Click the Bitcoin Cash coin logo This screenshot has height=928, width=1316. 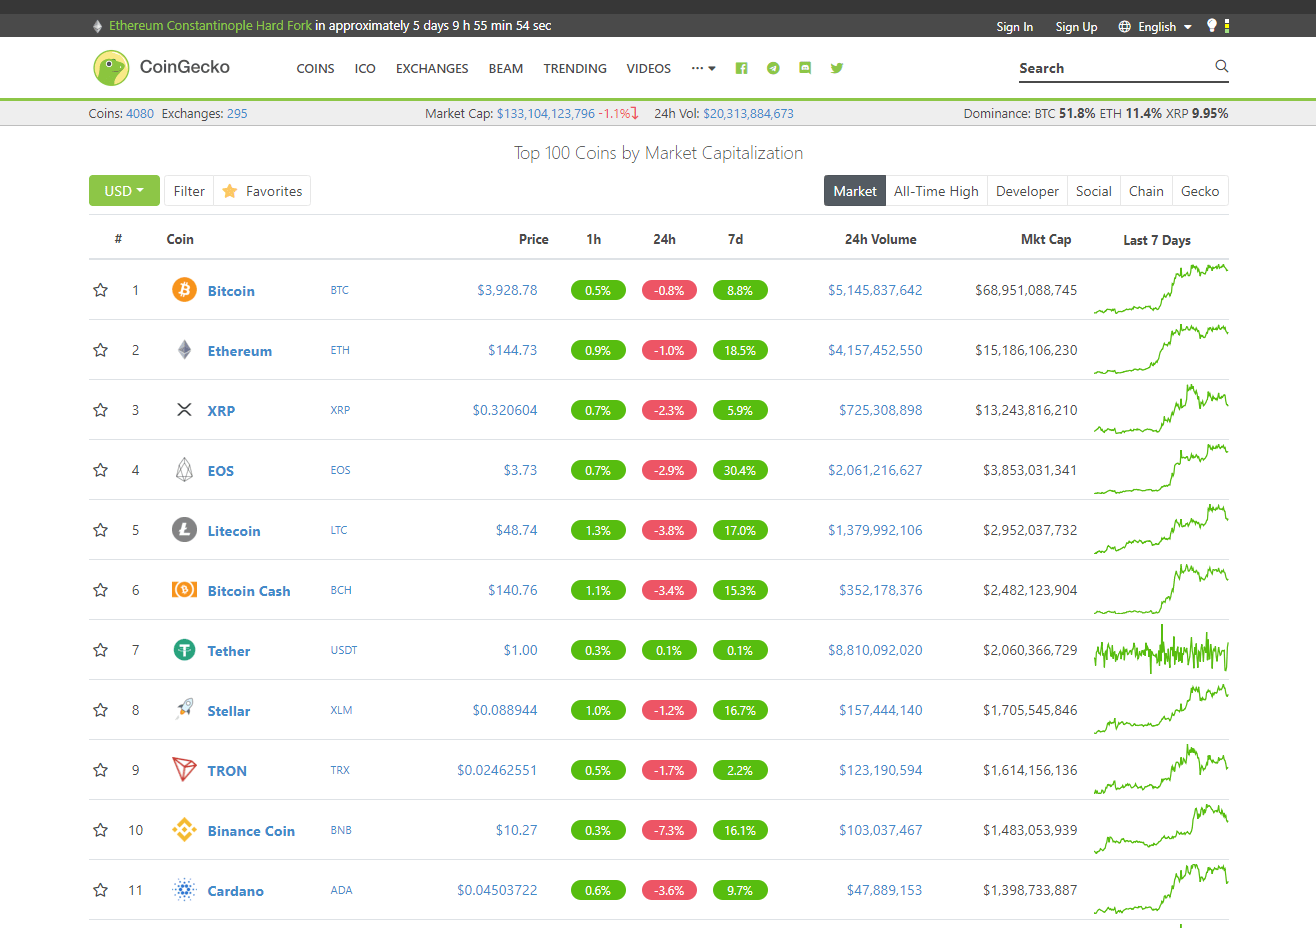(x=184, y=589)
